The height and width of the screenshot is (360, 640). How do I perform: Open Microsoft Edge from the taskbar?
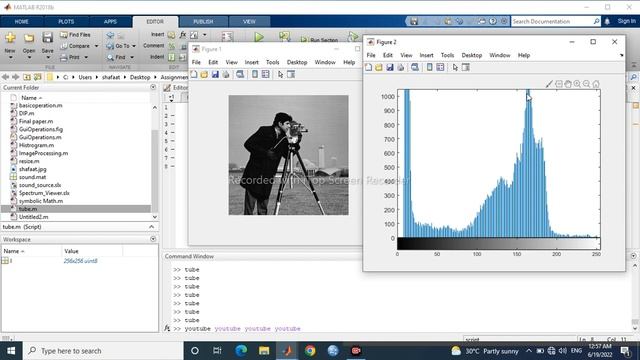[x=241, y=351]
